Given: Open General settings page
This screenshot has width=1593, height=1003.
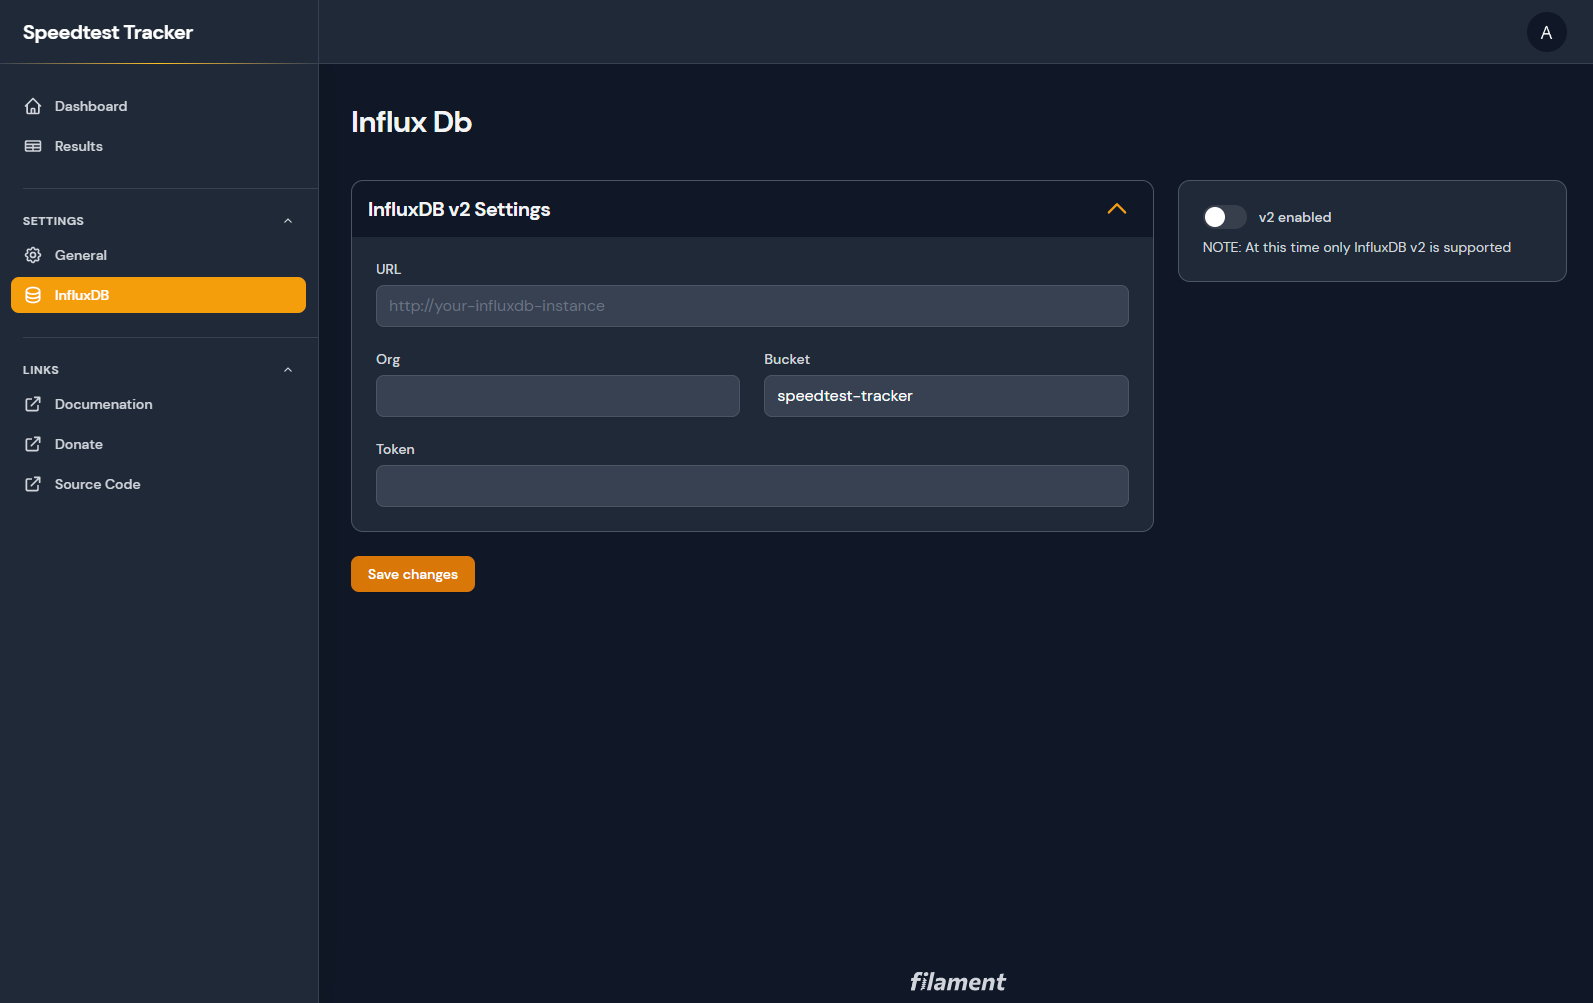Looking at the screenshot, I should [158, 255].
